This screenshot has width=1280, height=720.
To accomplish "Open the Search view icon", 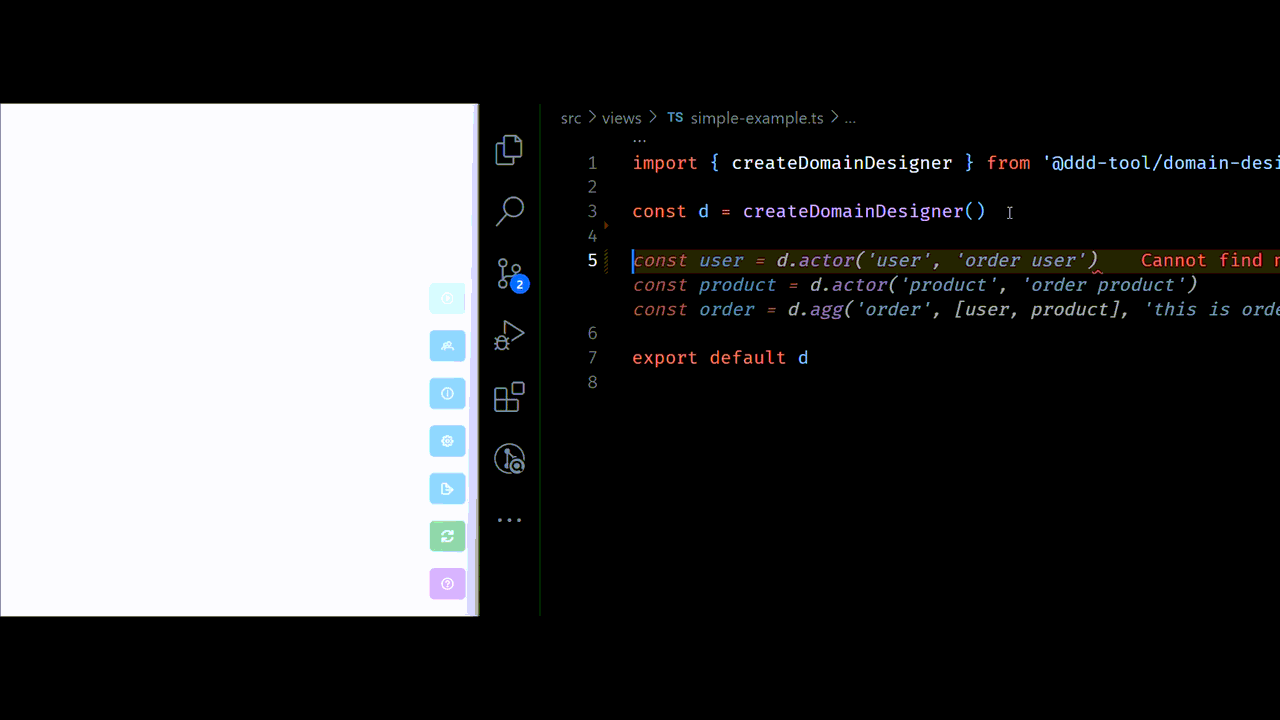I will tap(509, 211).
